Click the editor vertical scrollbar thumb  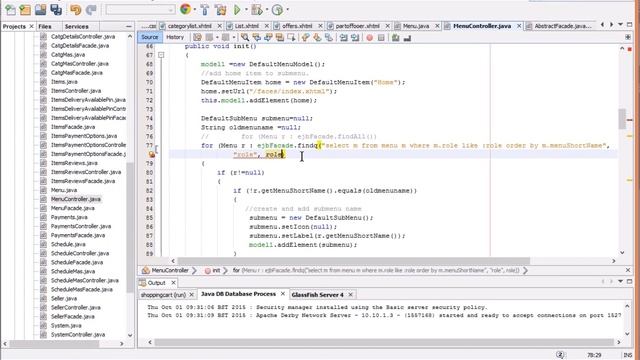622,119
